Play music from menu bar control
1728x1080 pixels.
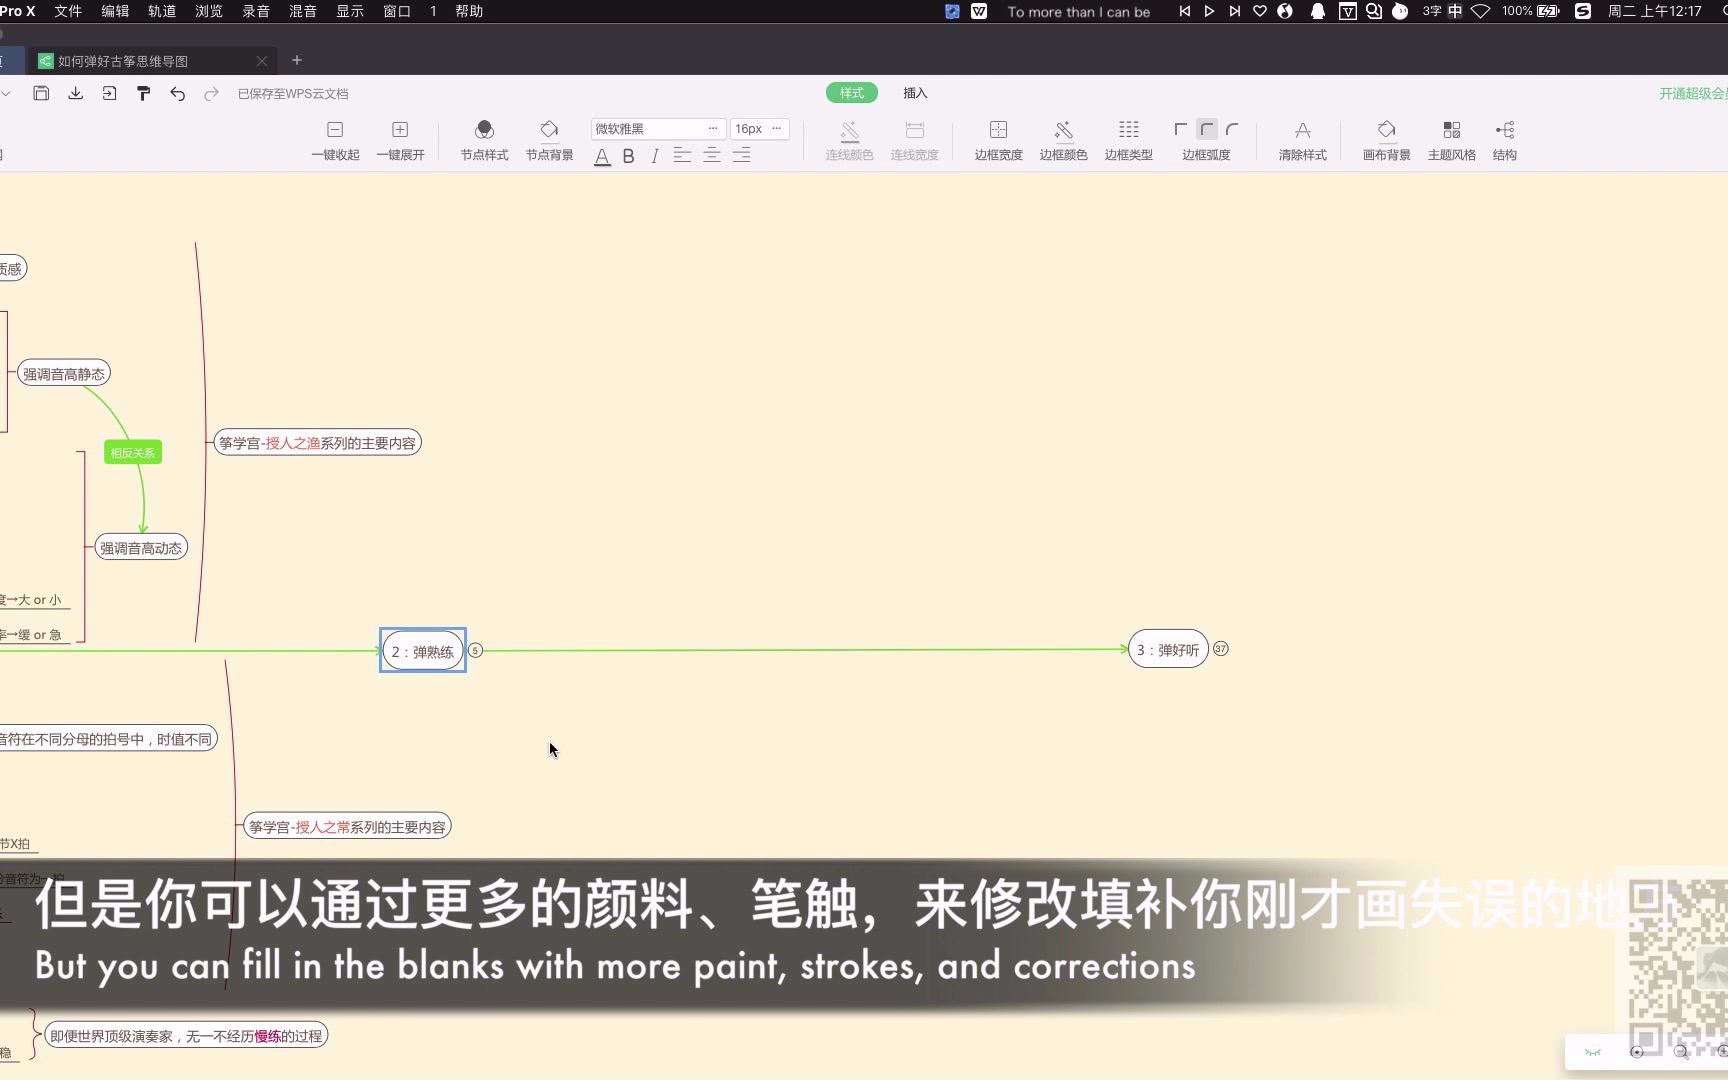click(x=1209, y=11)
